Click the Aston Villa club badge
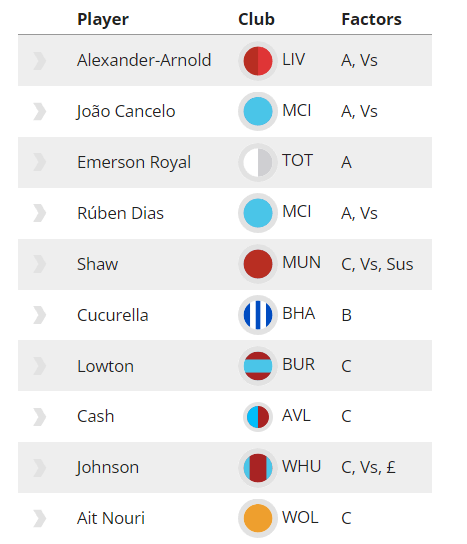 click(x=258, y=416)
